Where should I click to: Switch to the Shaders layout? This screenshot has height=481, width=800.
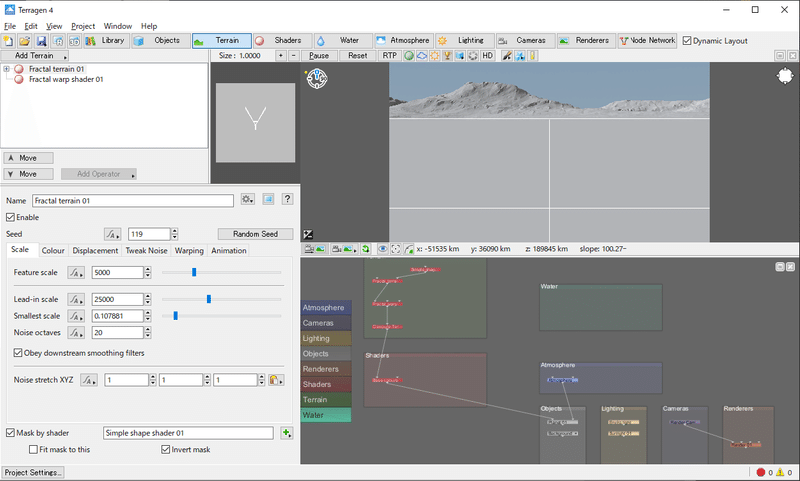[281, 41]
